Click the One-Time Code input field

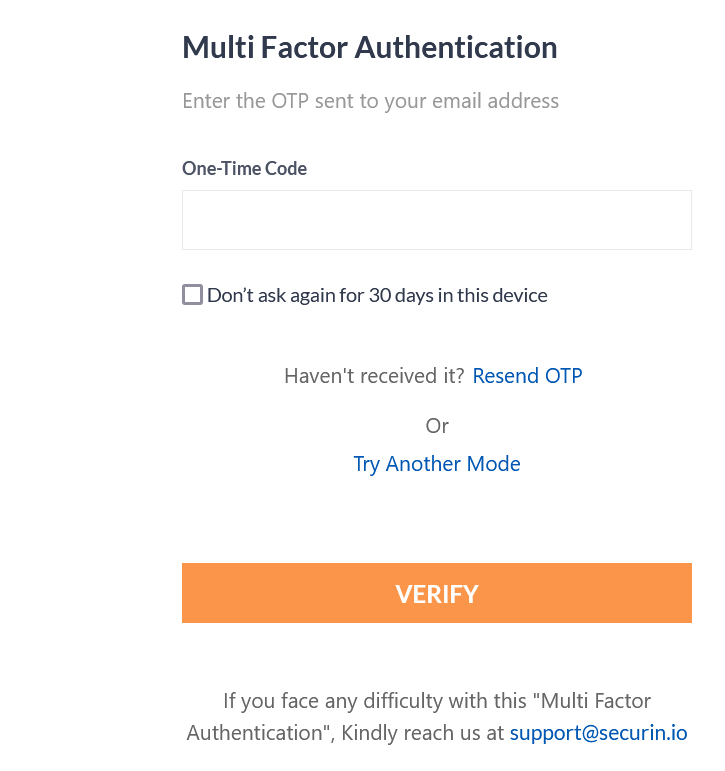click(436, 220)
